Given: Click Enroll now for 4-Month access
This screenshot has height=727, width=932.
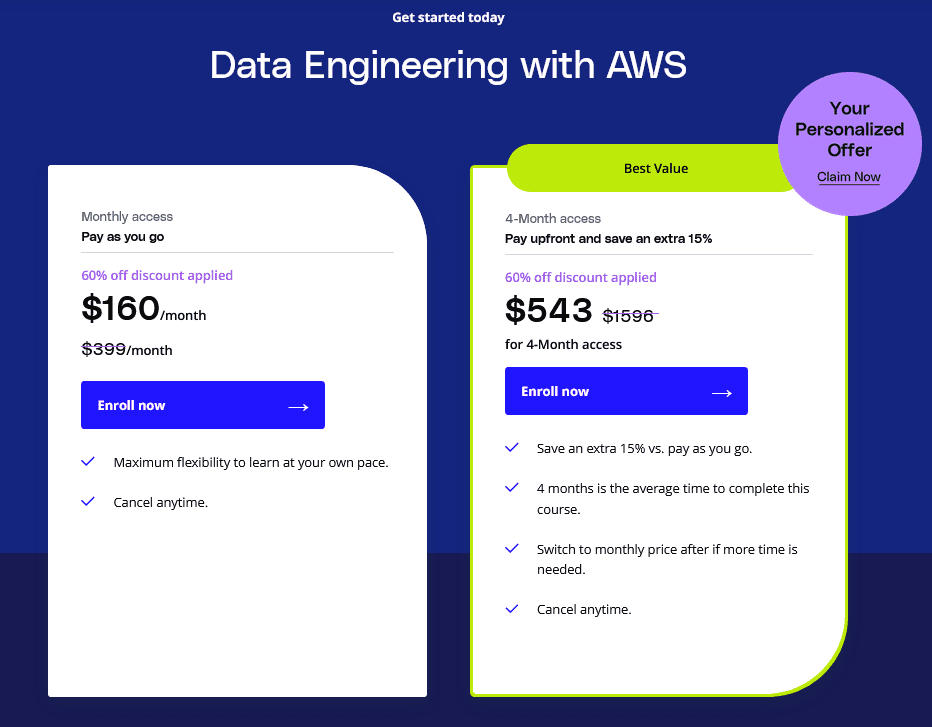Looking at the screenshot, I should coord(626,391).
